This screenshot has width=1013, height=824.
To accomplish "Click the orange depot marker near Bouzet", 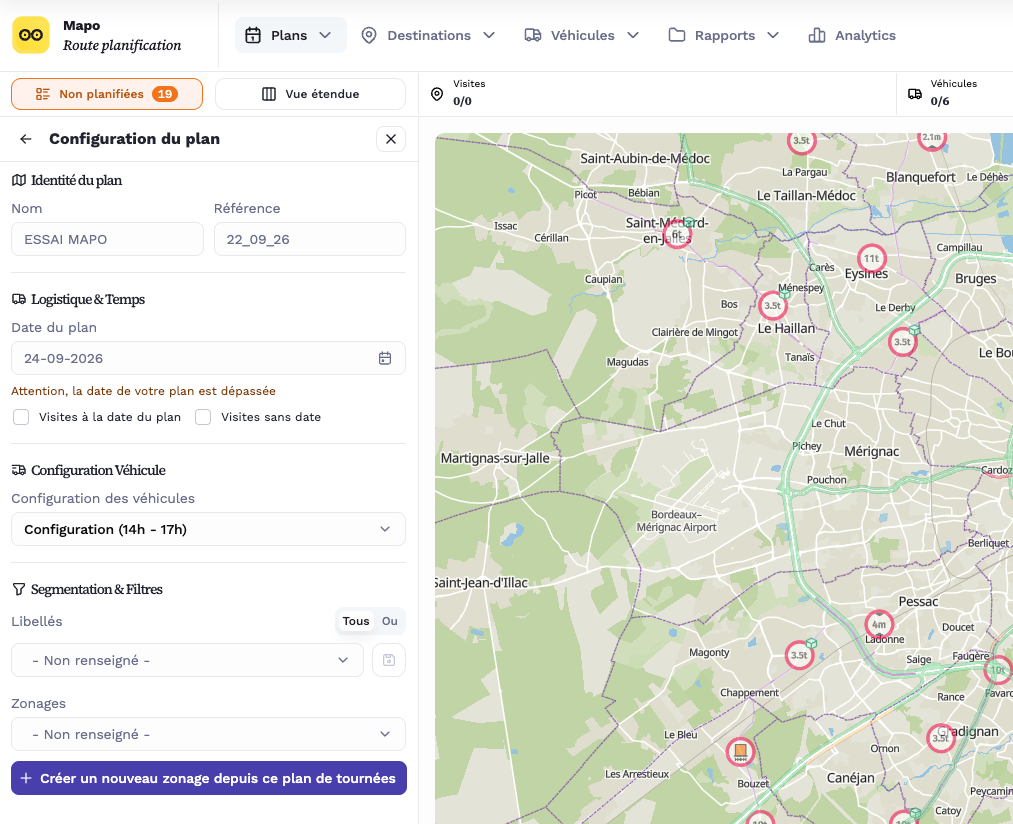I will pos(740,752).
